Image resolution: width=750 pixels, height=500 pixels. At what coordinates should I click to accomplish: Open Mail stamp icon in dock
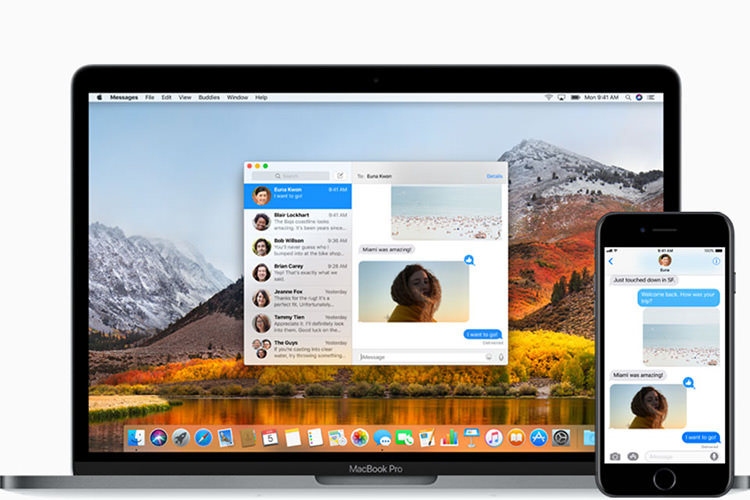click(225, 437)
